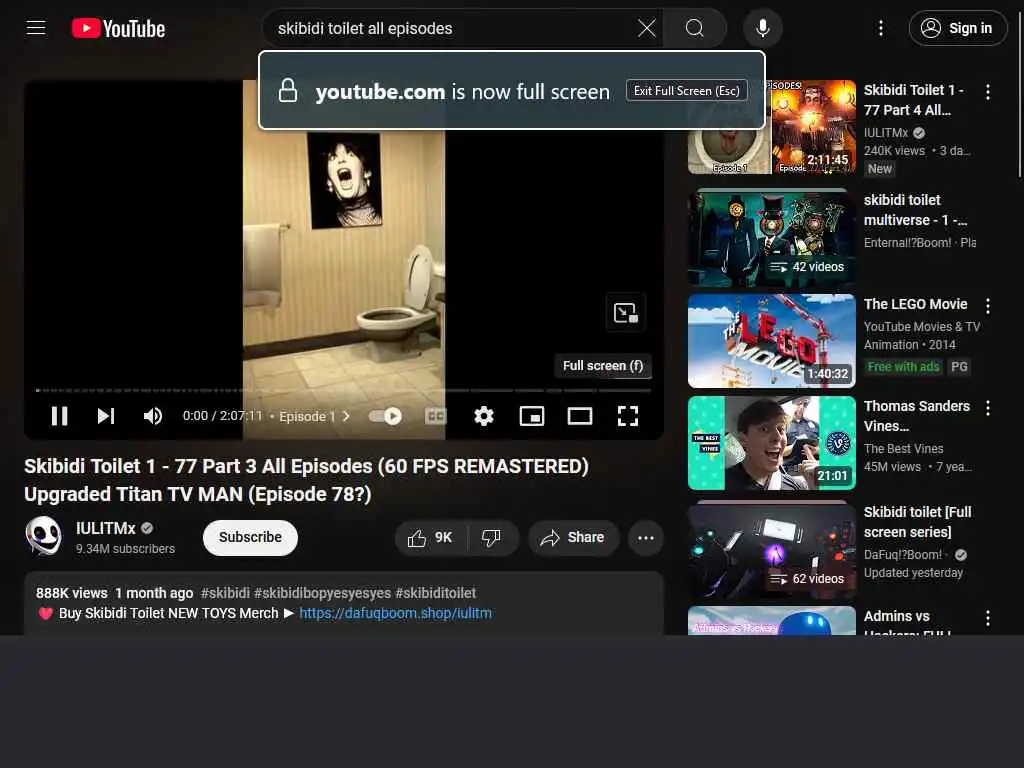Viewport: 1024px width, 768px height.
Task: Click the skibidi toilet multiverse title
Action: pos(915,210)
